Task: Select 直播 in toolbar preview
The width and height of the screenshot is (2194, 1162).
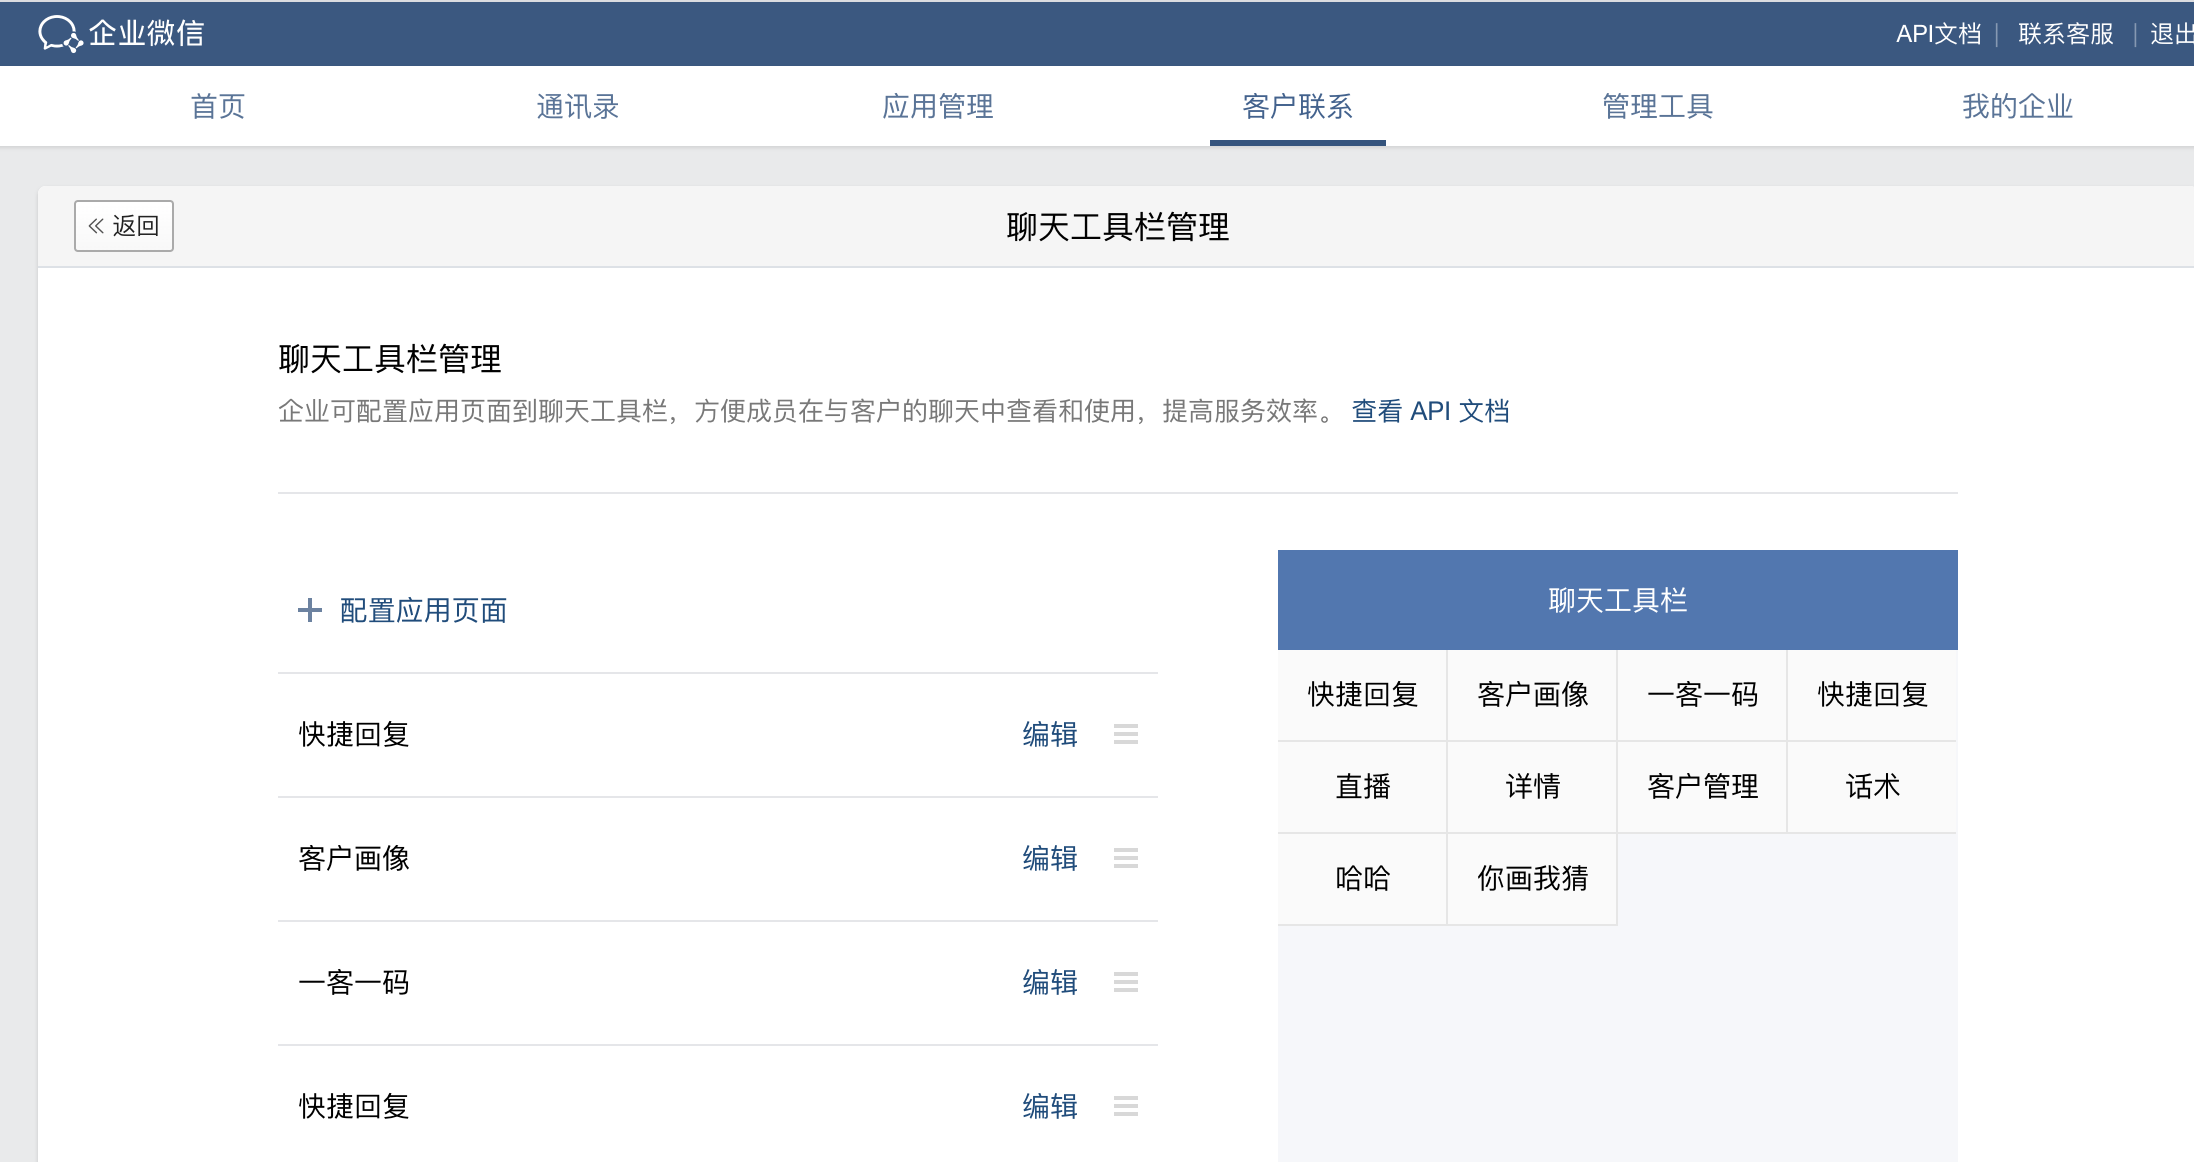Action: [x=1362, y=787]
